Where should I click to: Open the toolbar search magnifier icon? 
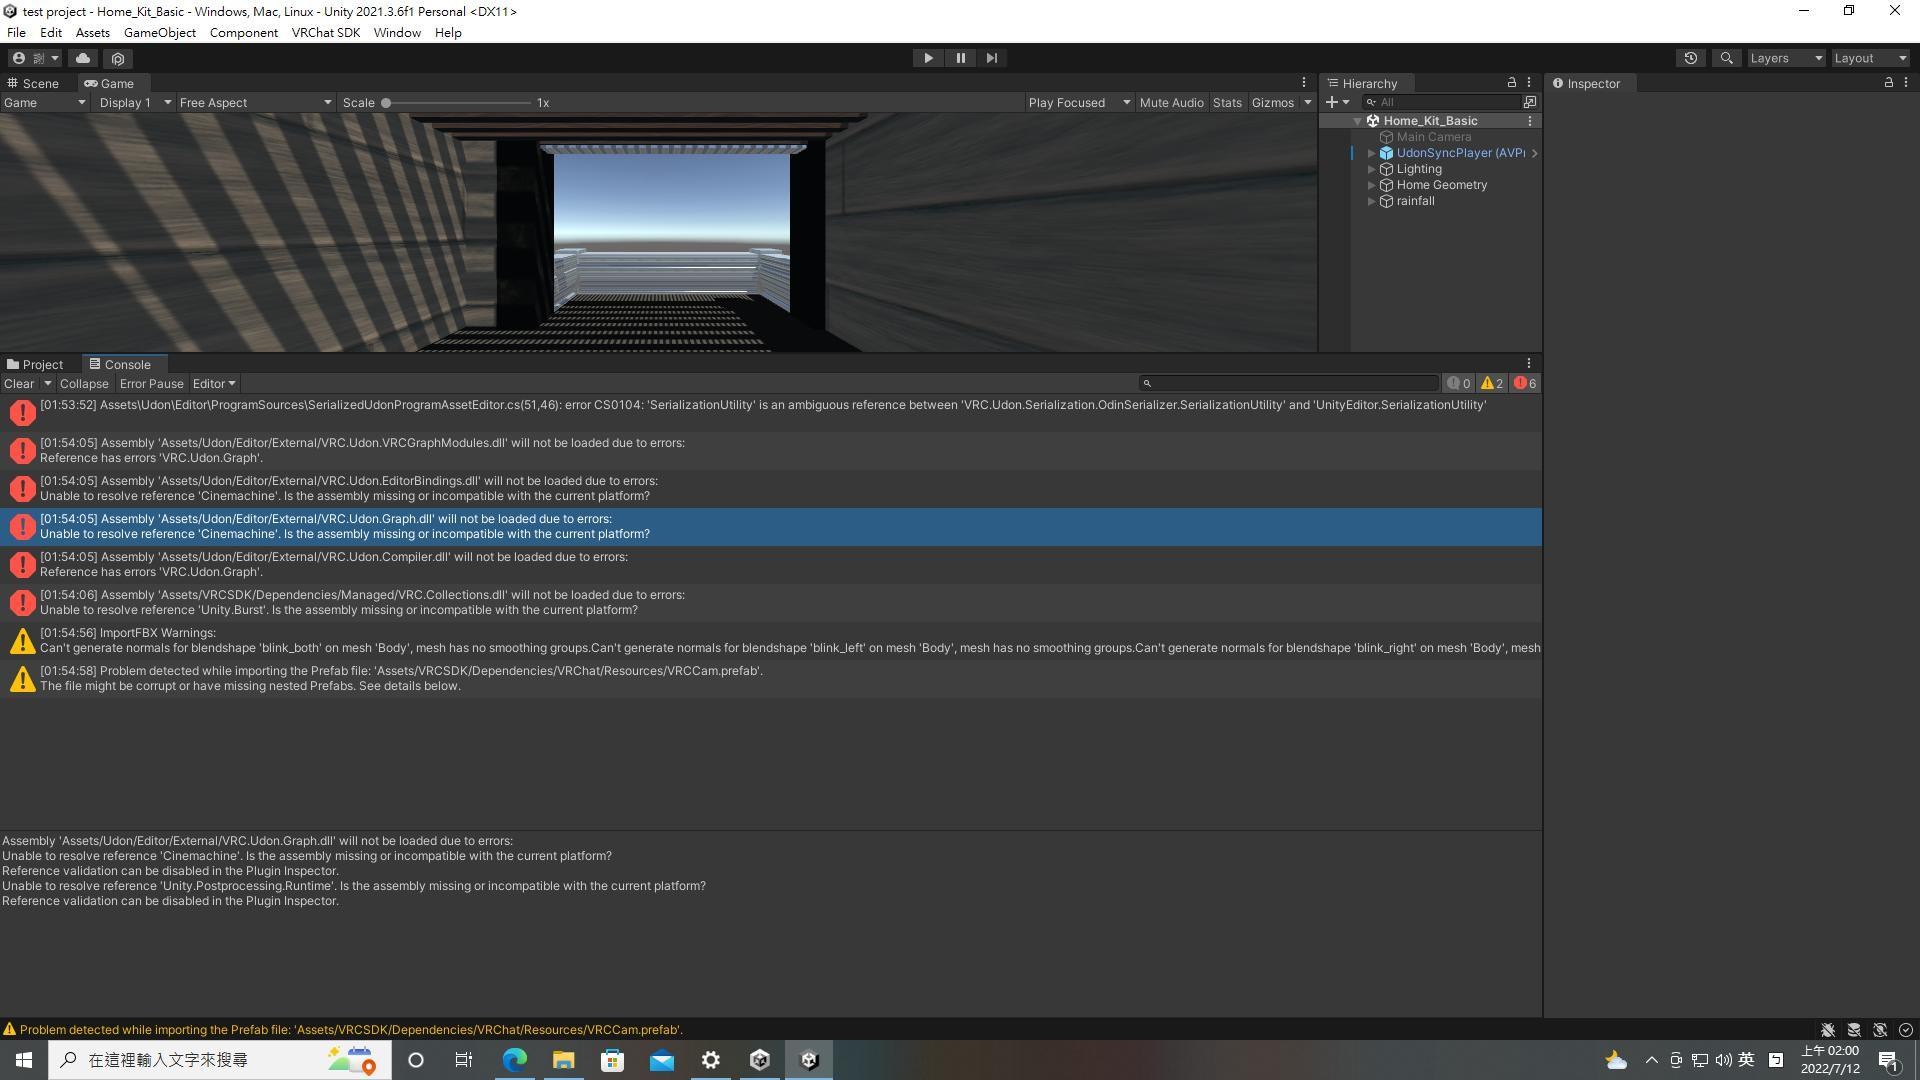pyautogui.click(x=1726, y=58)
